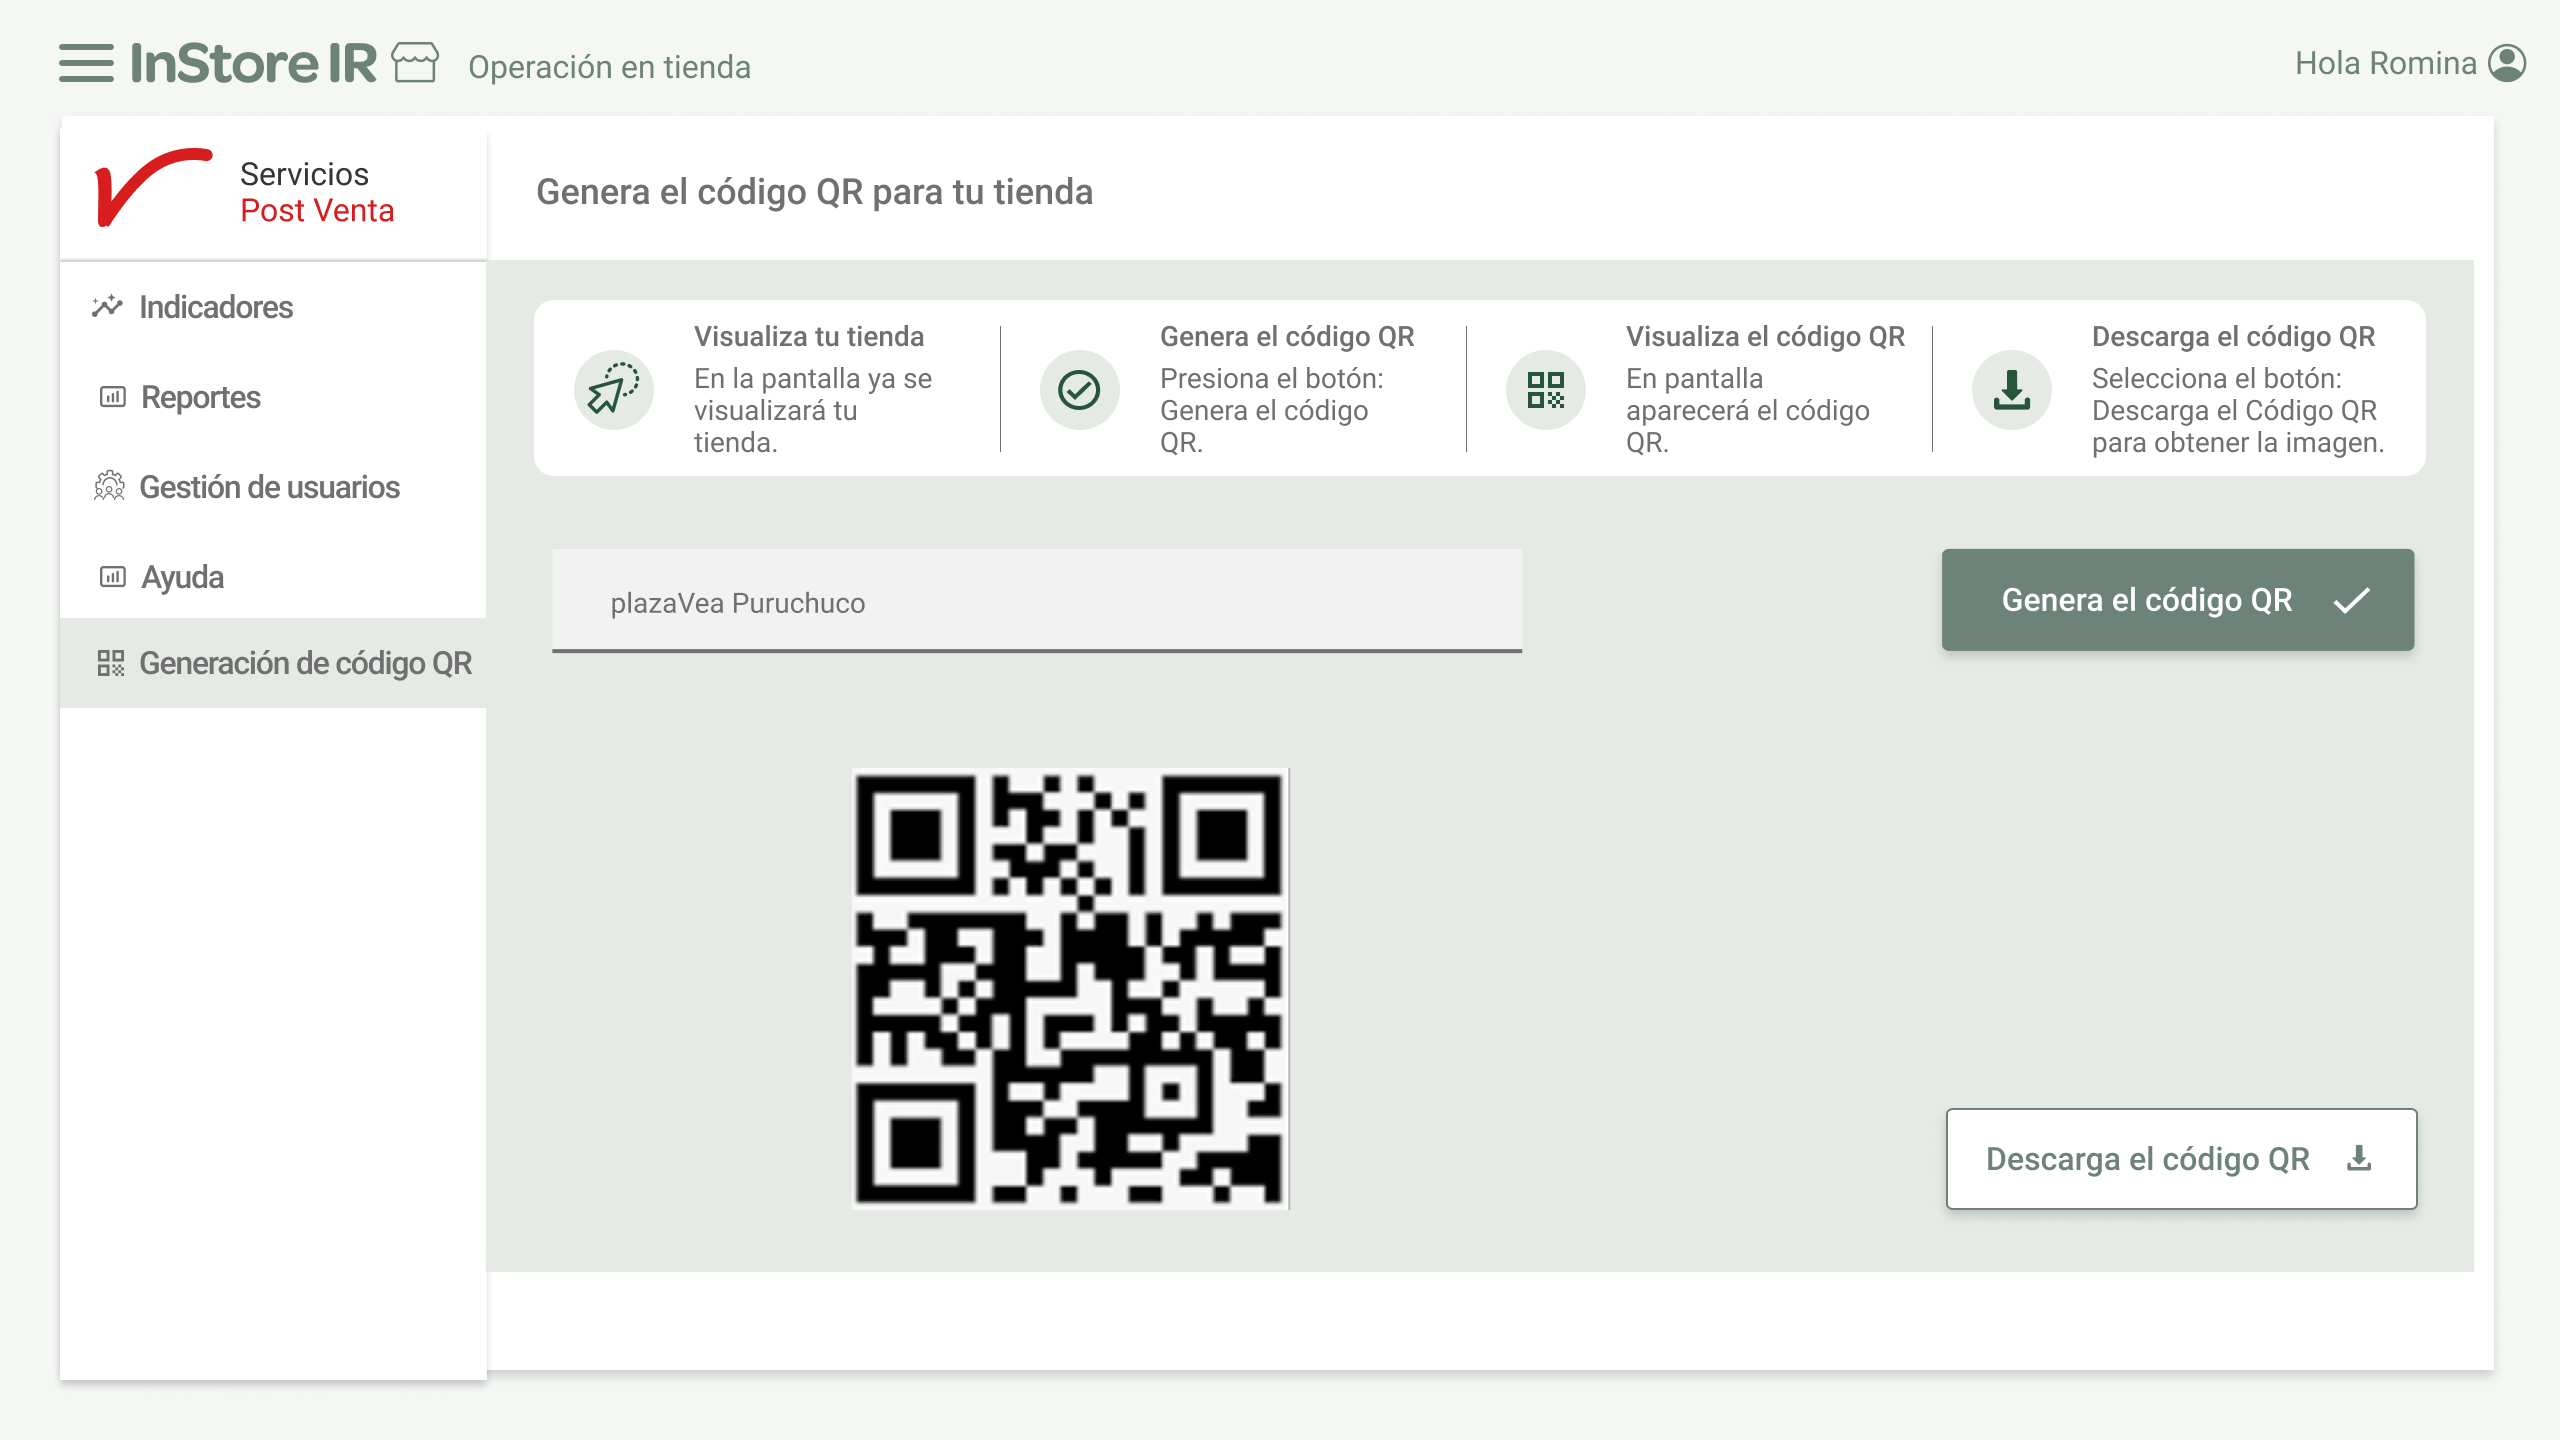Click the cursor icon in Visualiza tu tienda step
Viewport: 2560px width, 1440px height.
pos(613,390)
